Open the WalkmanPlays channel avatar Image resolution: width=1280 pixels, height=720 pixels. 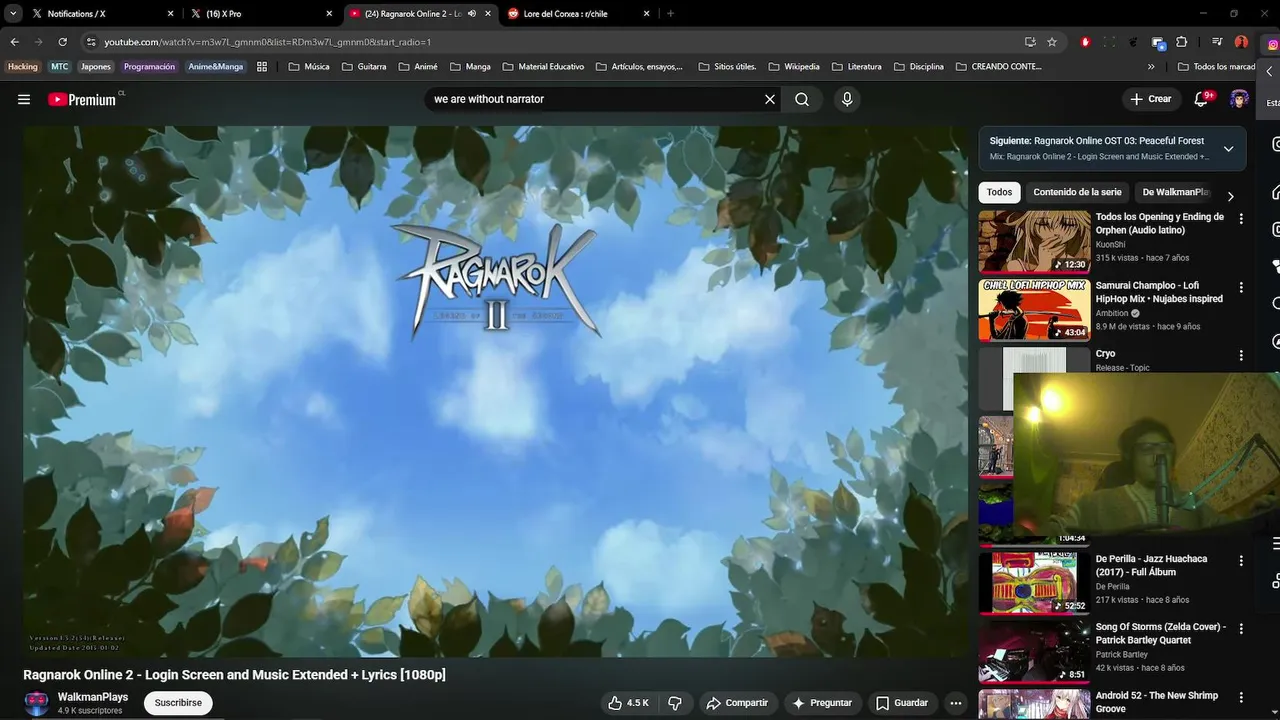tap(36, 703)
